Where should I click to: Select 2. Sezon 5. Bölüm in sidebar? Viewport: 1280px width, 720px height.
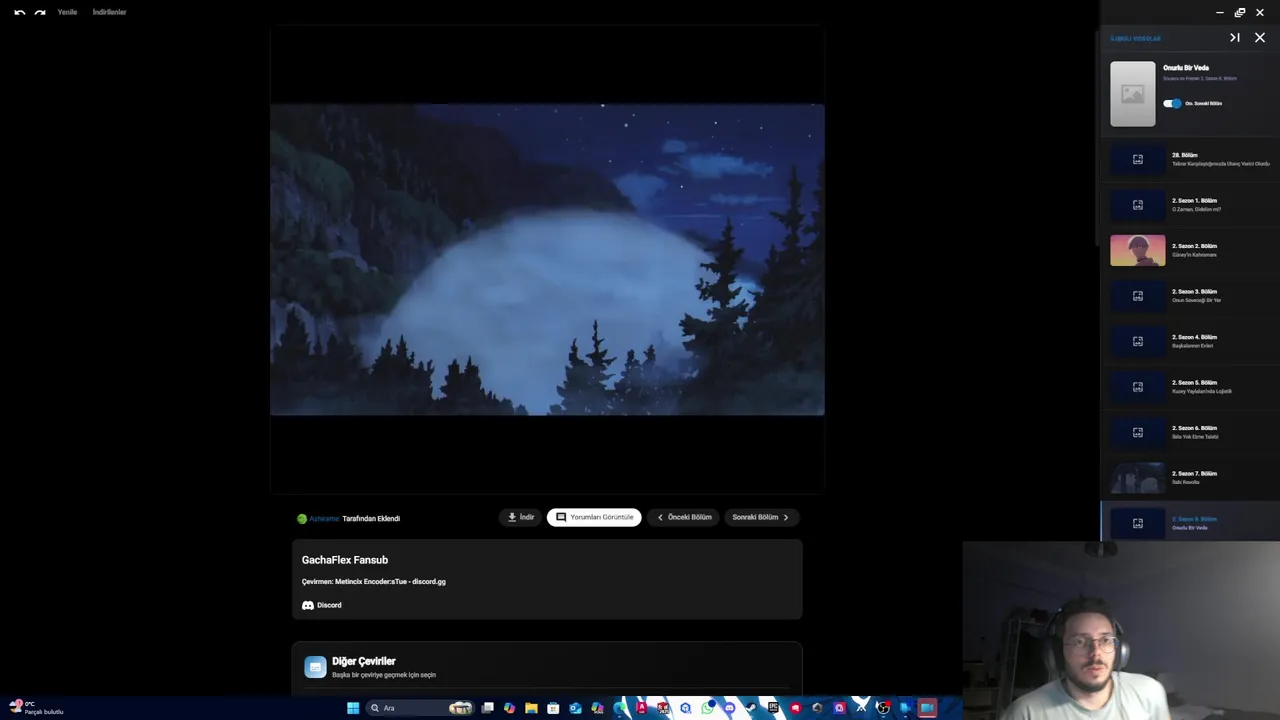(x=1190, y=387)
